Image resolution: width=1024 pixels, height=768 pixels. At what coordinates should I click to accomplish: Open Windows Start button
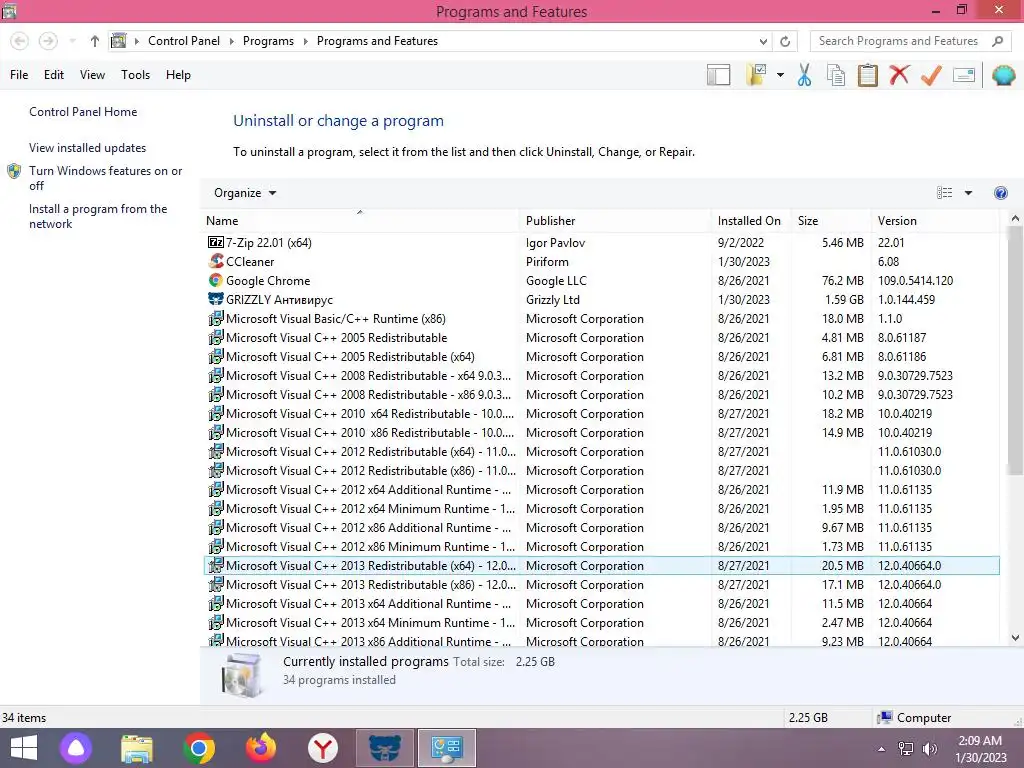click(x=24, y=748)
